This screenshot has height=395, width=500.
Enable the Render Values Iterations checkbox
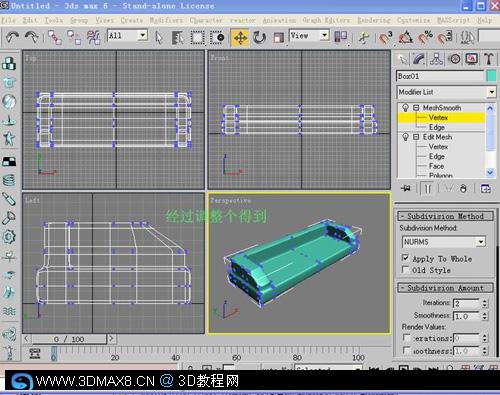pyautogui.click(x=406, y=338)
